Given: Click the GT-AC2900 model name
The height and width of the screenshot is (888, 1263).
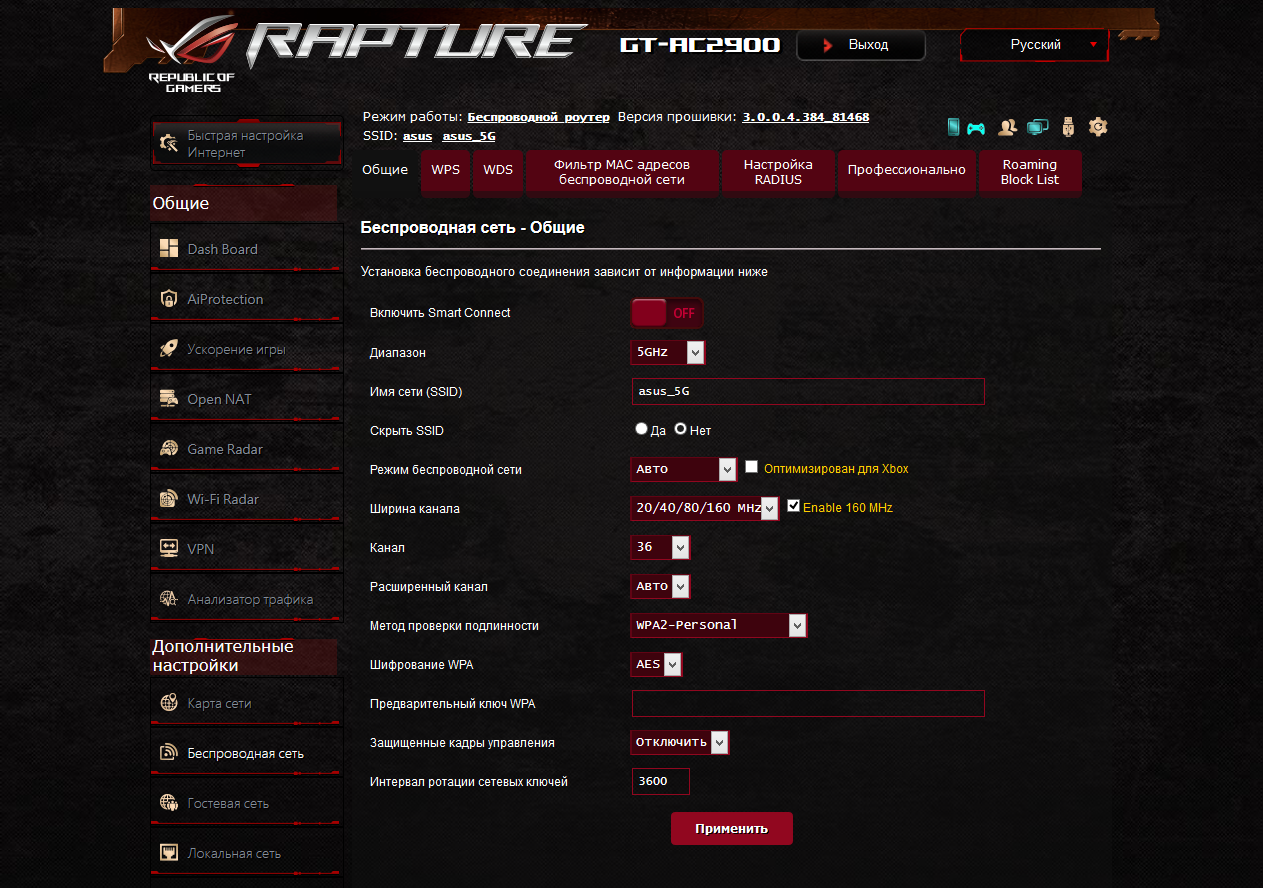Looking at the screenshot, I should (x=700, y=45).
